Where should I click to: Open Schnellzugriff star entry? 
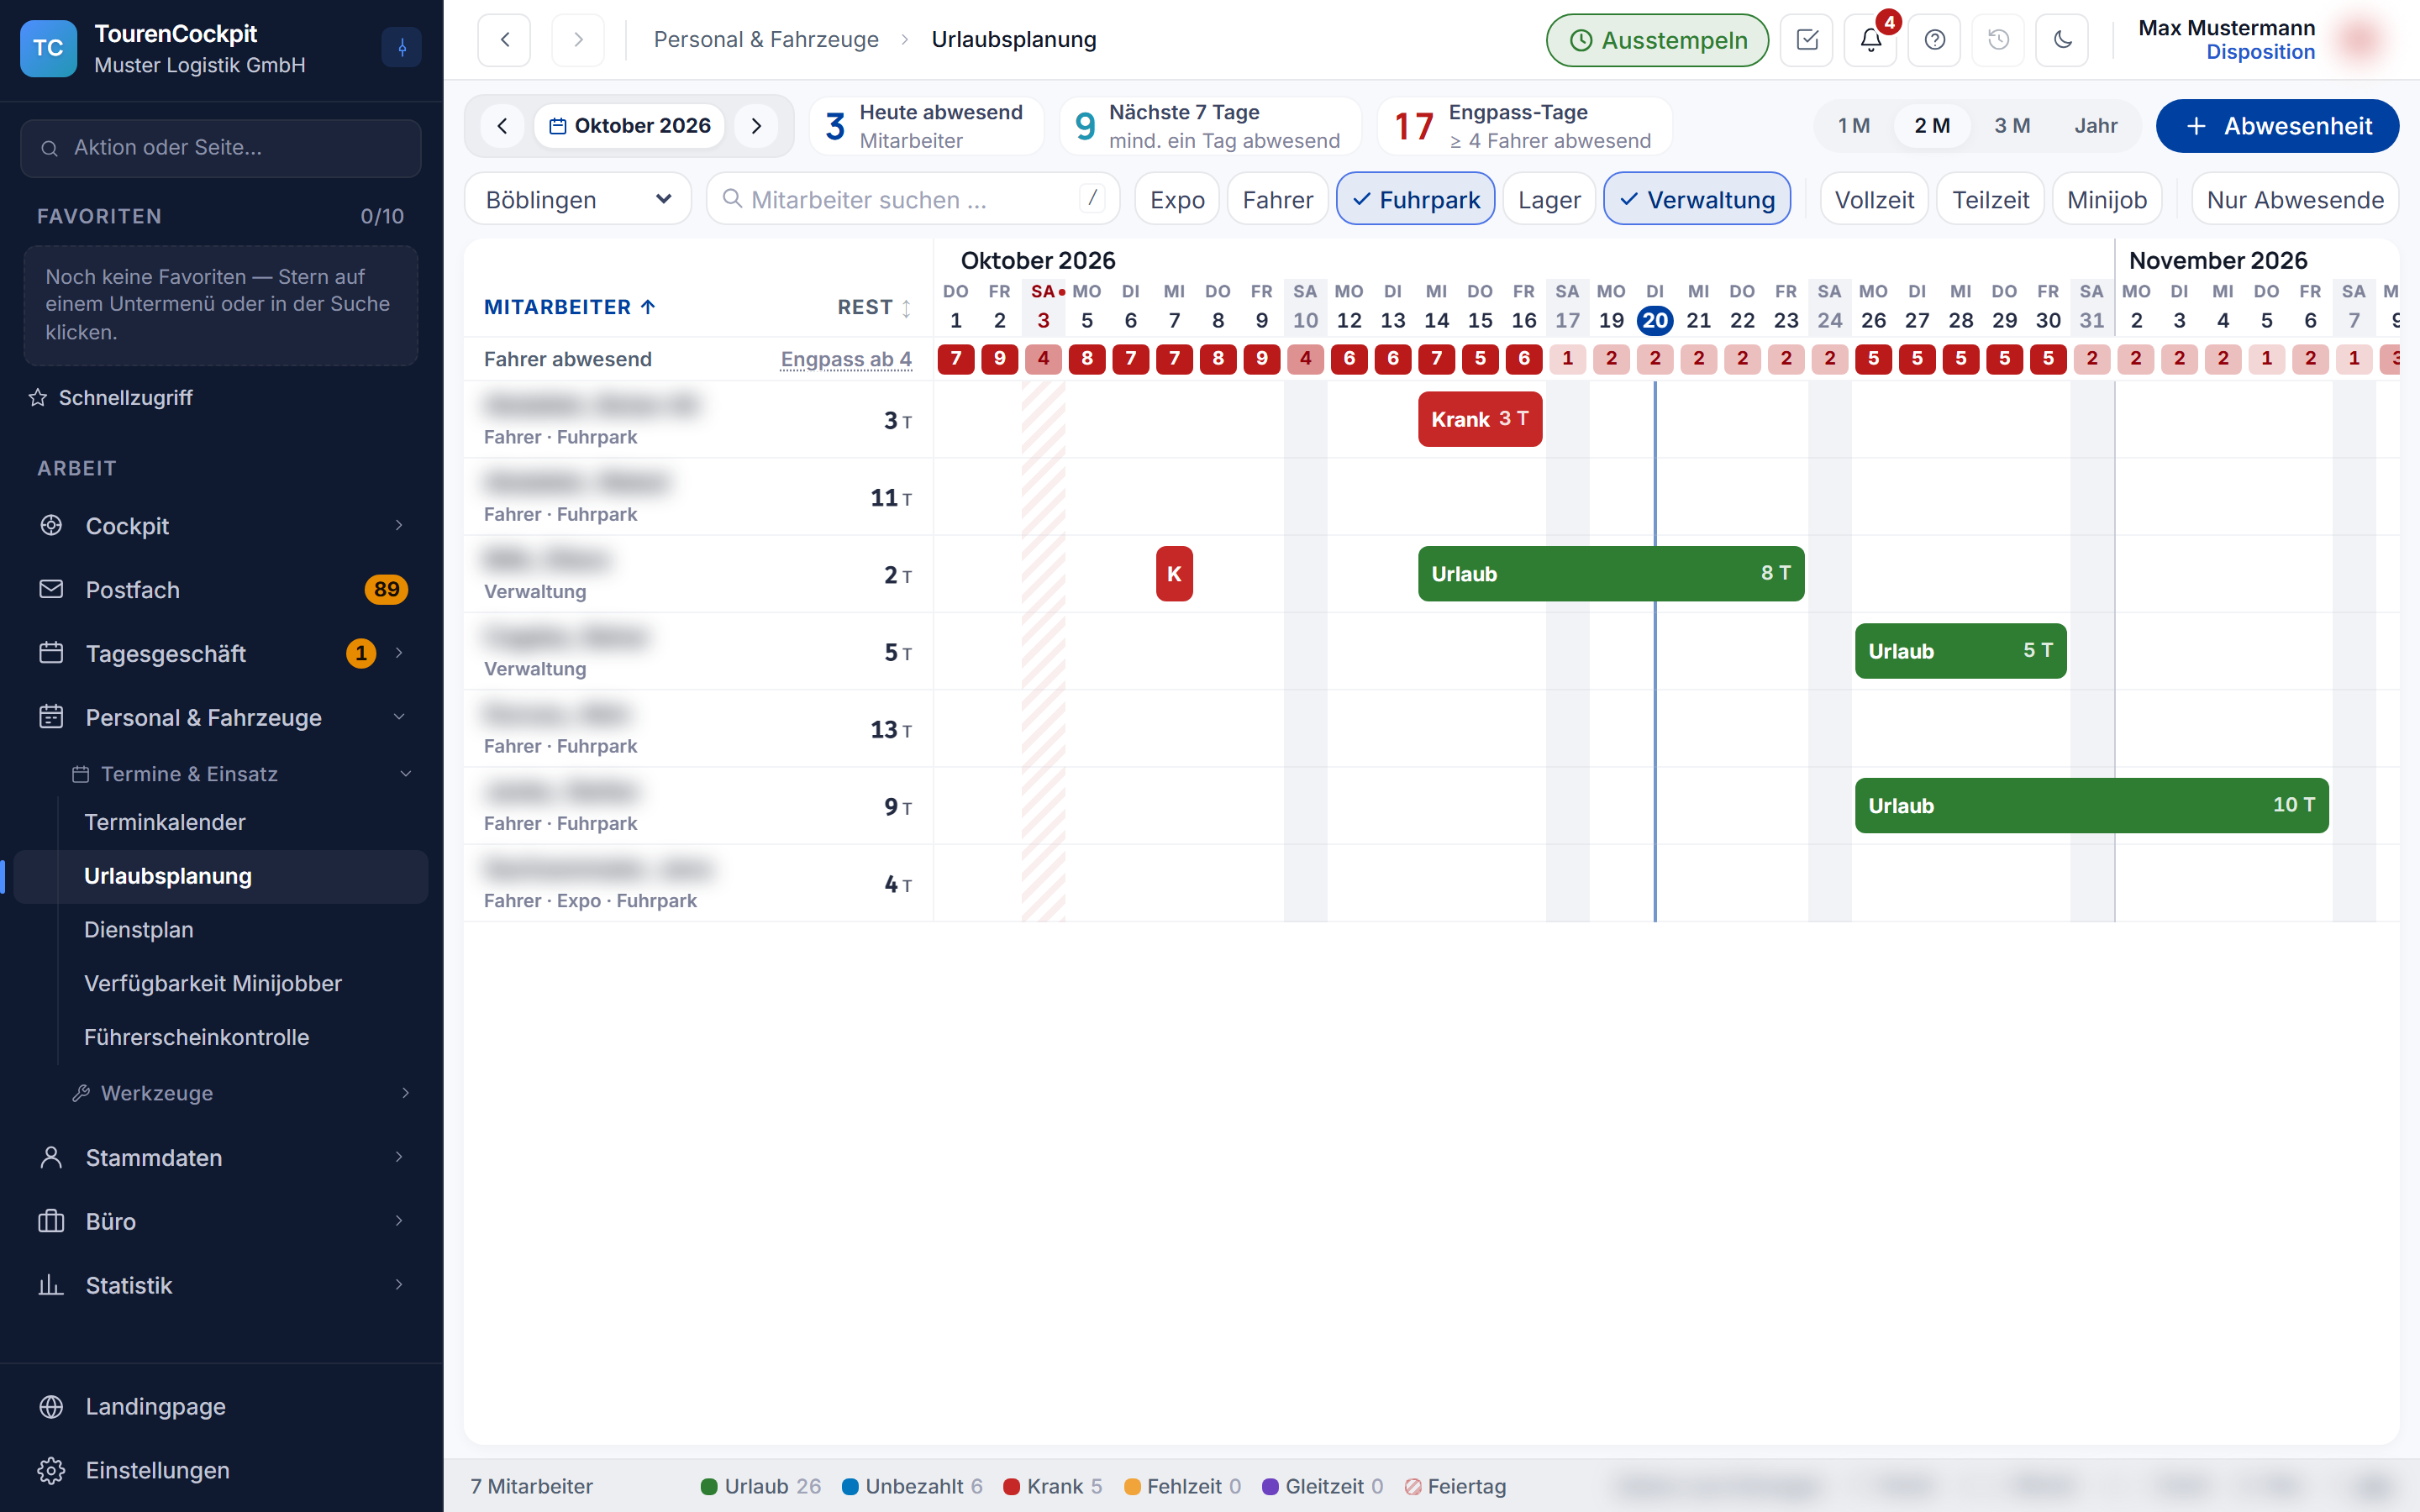(111, 398)
